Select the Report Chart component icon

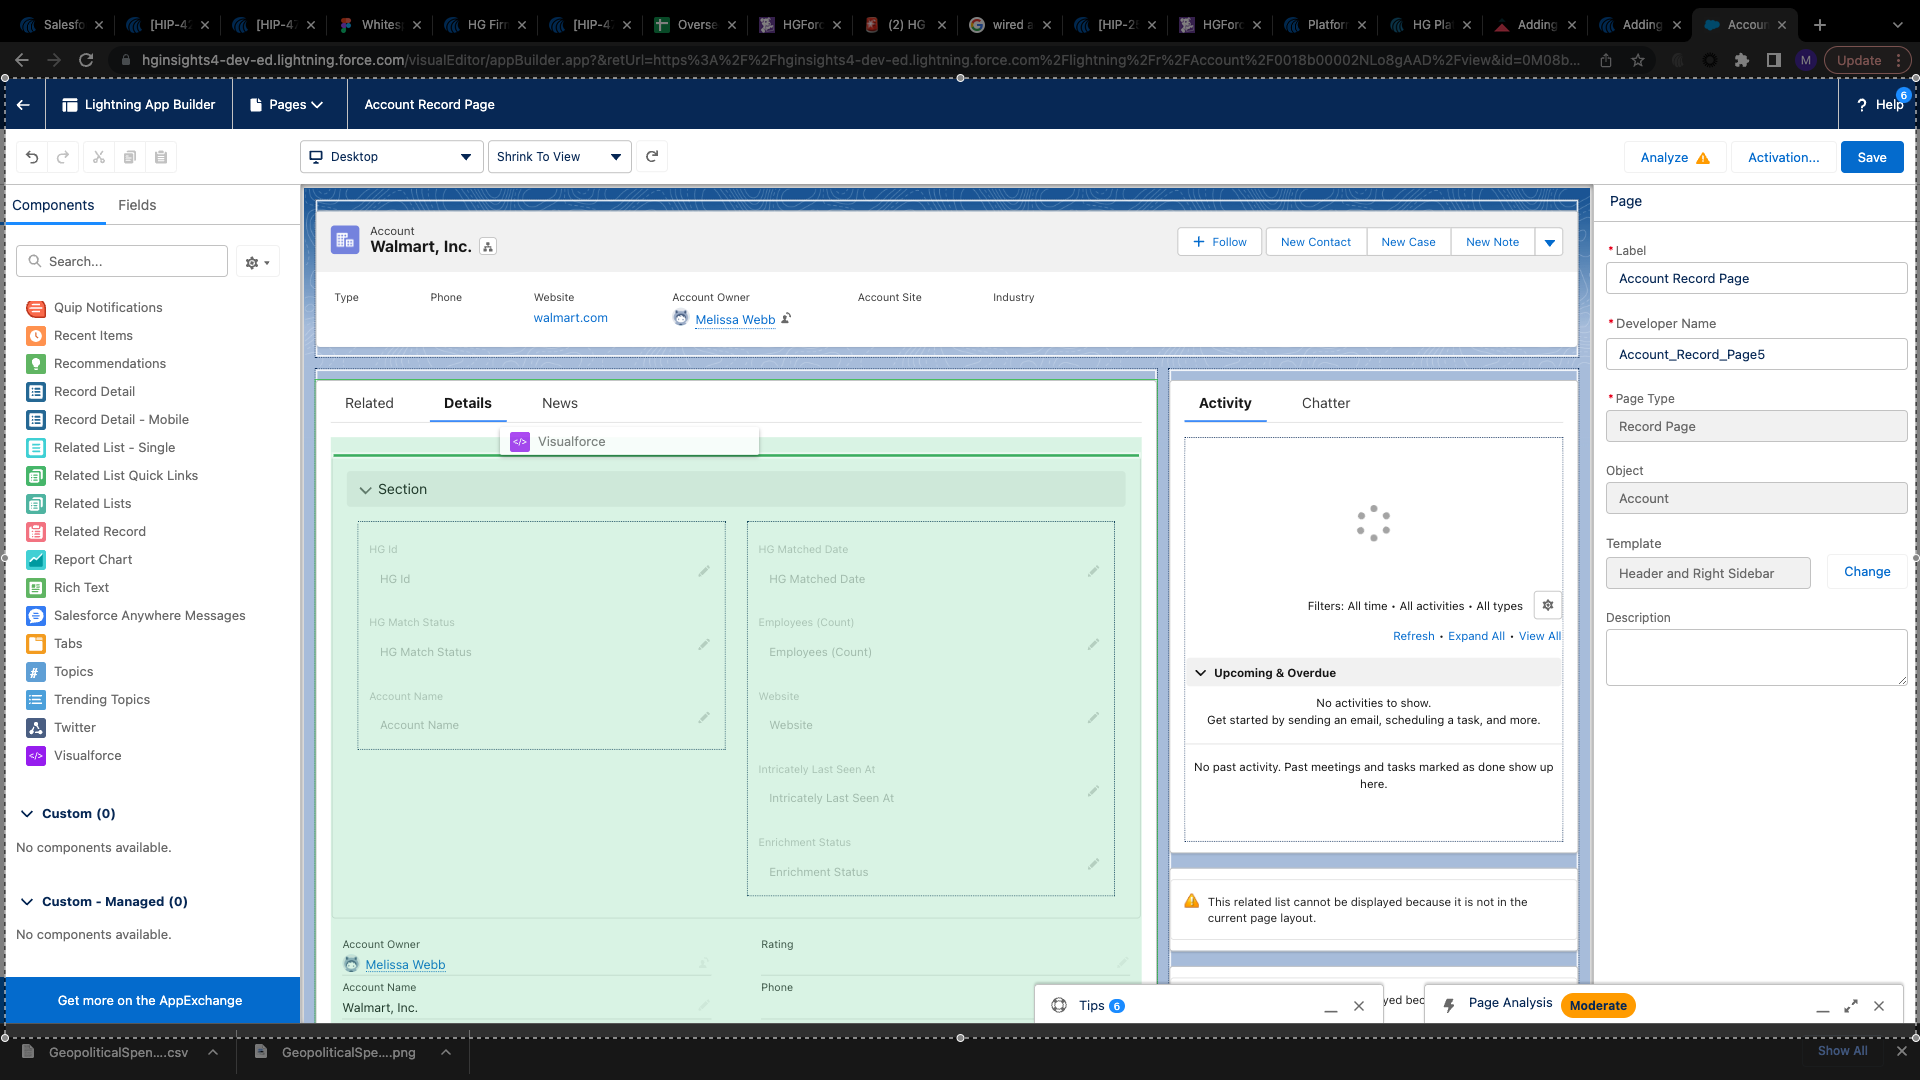(36, 559)
